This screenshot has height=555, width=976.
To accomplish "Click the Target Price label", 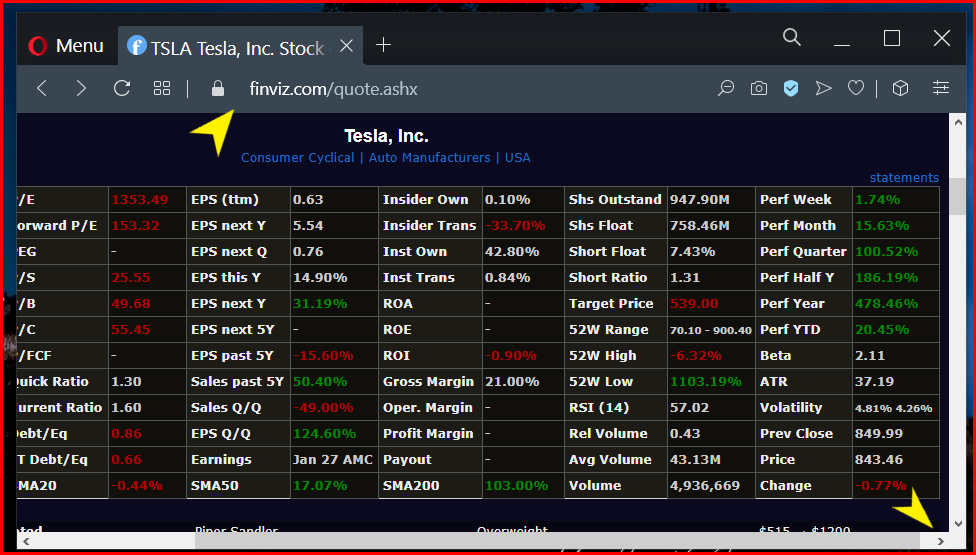I will 611,304.
